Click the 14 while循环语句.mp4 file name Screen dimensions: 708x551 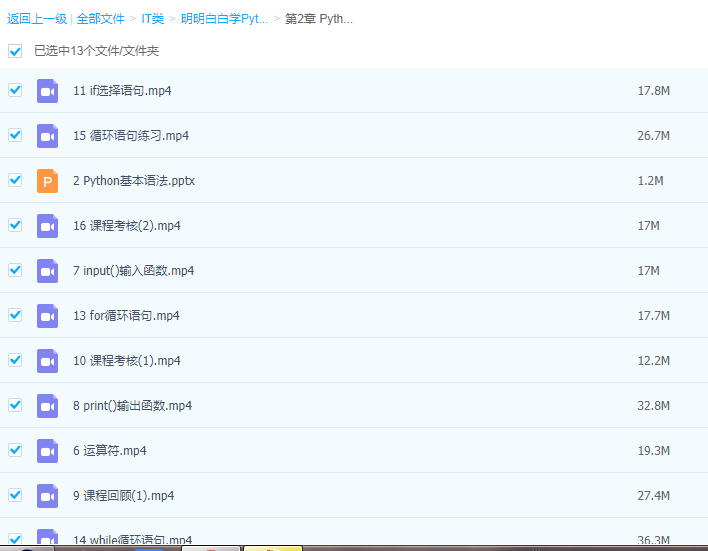(132, 540)
